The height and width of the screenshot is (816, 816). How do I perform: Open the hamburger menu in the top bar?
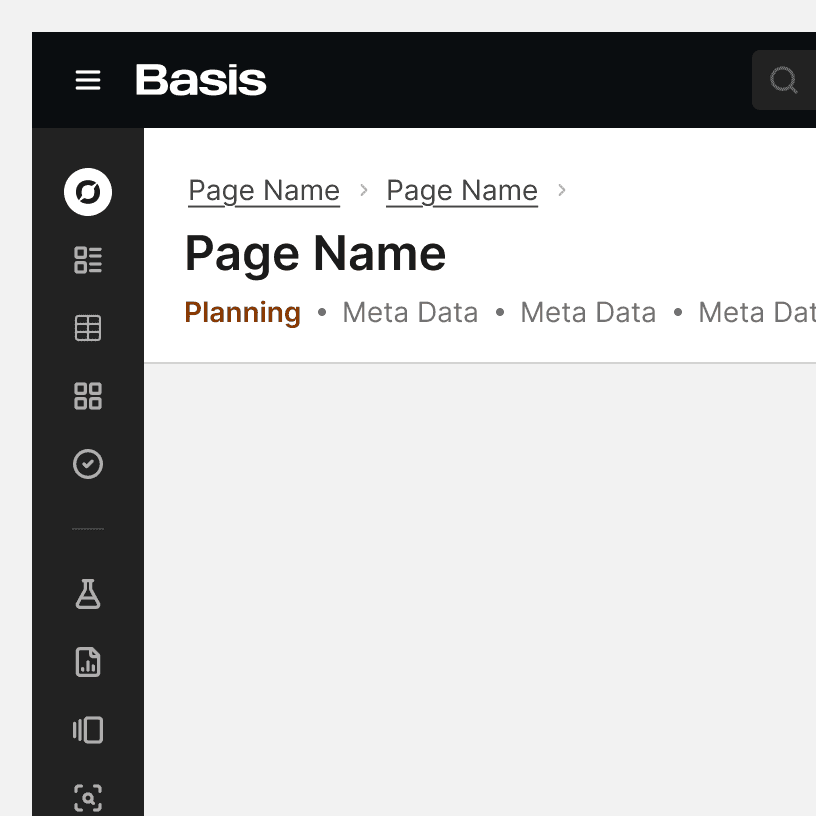click(x=88, y=80)
